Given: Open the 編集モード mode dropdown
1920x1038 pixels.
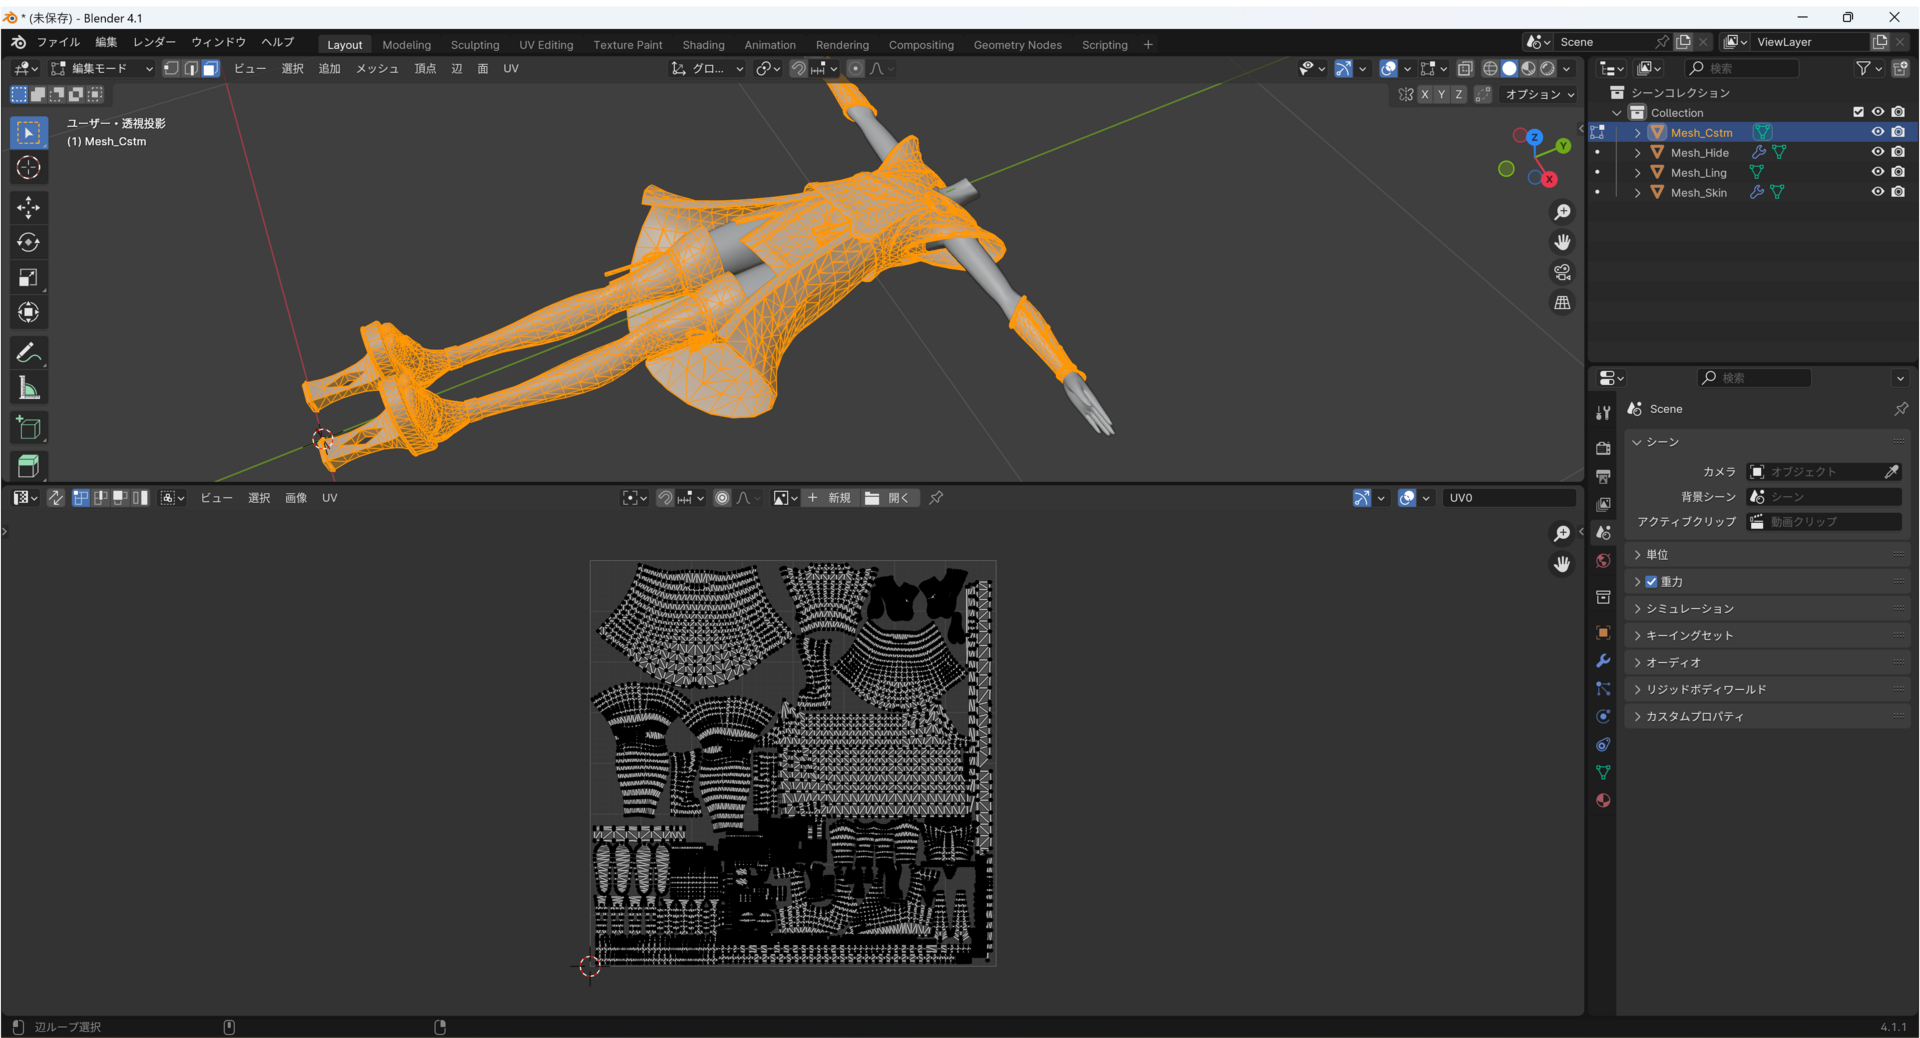Looking at the screenshot, I should pos(101,69).
